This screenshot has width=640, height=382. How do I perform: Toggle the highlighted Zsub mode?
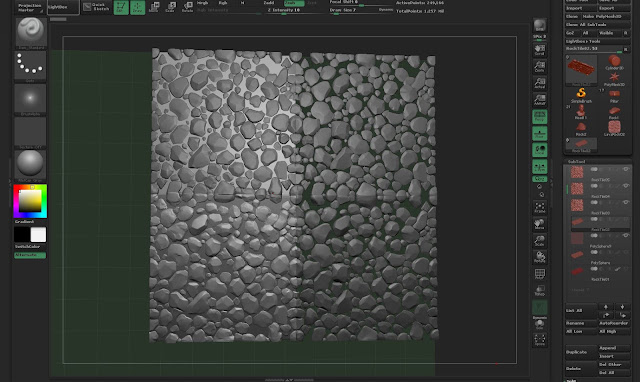(294, 3)
